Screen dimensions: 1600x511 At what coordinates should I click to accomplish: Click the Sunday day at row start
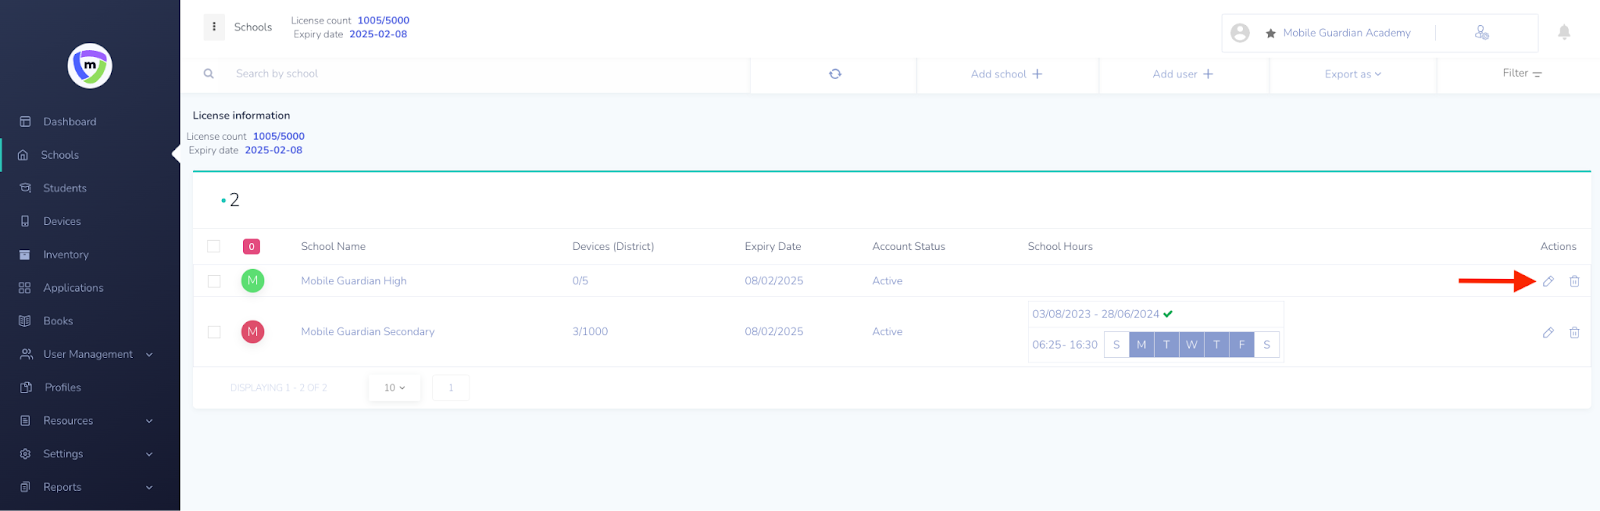pyautogui.click(x=1117, y=345)
